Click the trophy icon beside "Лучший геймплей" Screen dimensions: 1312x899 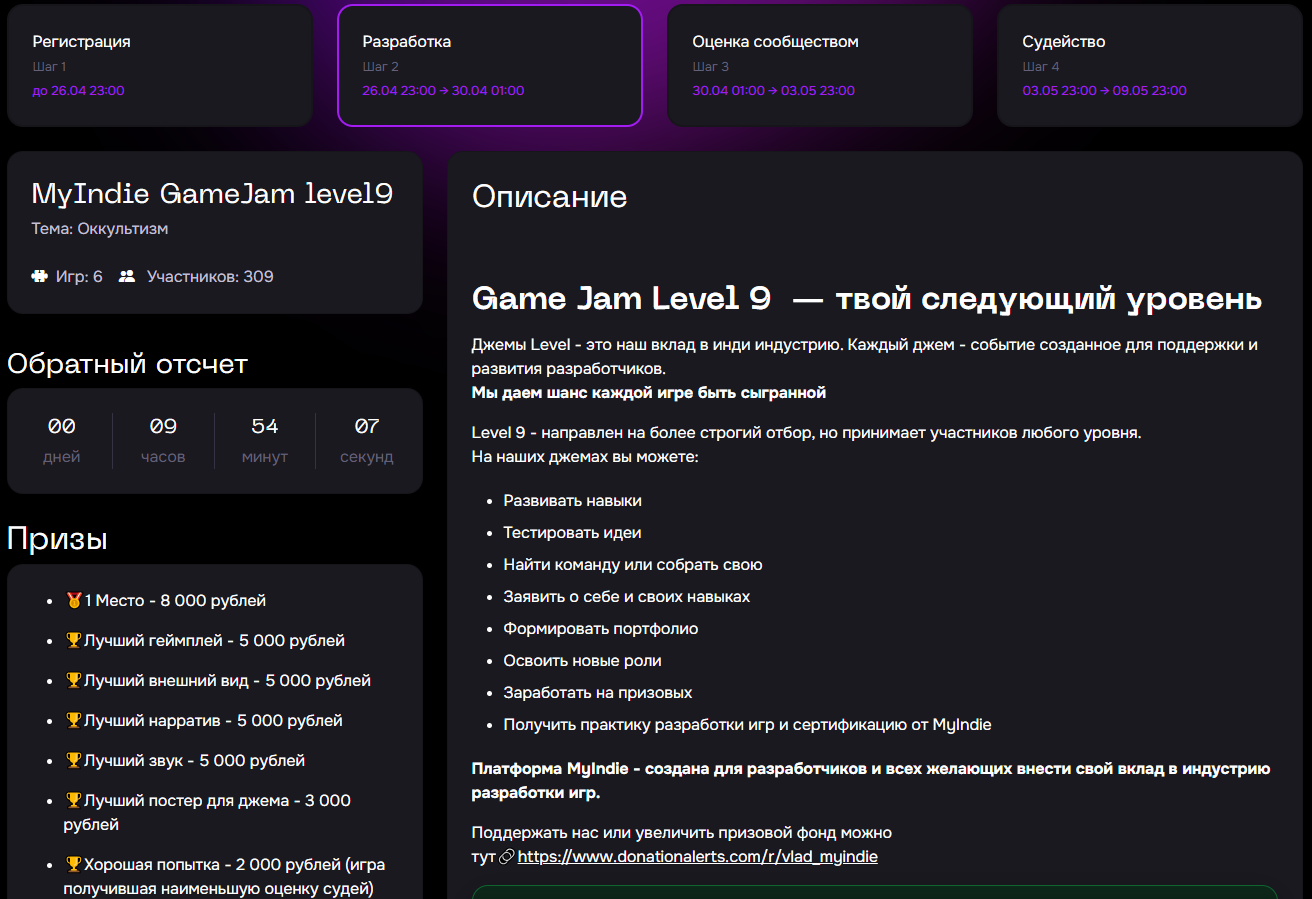pyautogui.click(x=73, y=641)
